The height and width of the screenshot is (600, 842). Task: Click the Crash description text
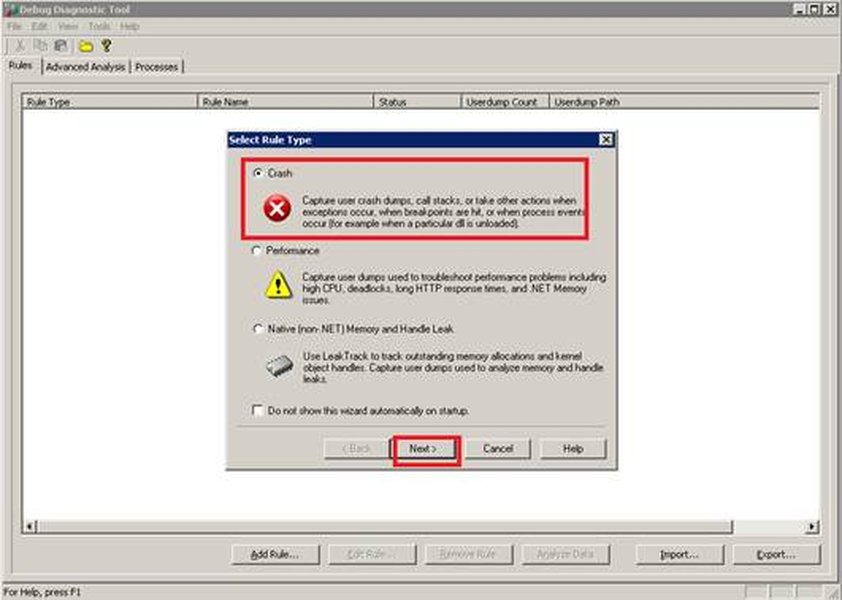pyautogui.click(x=443, y=212)
